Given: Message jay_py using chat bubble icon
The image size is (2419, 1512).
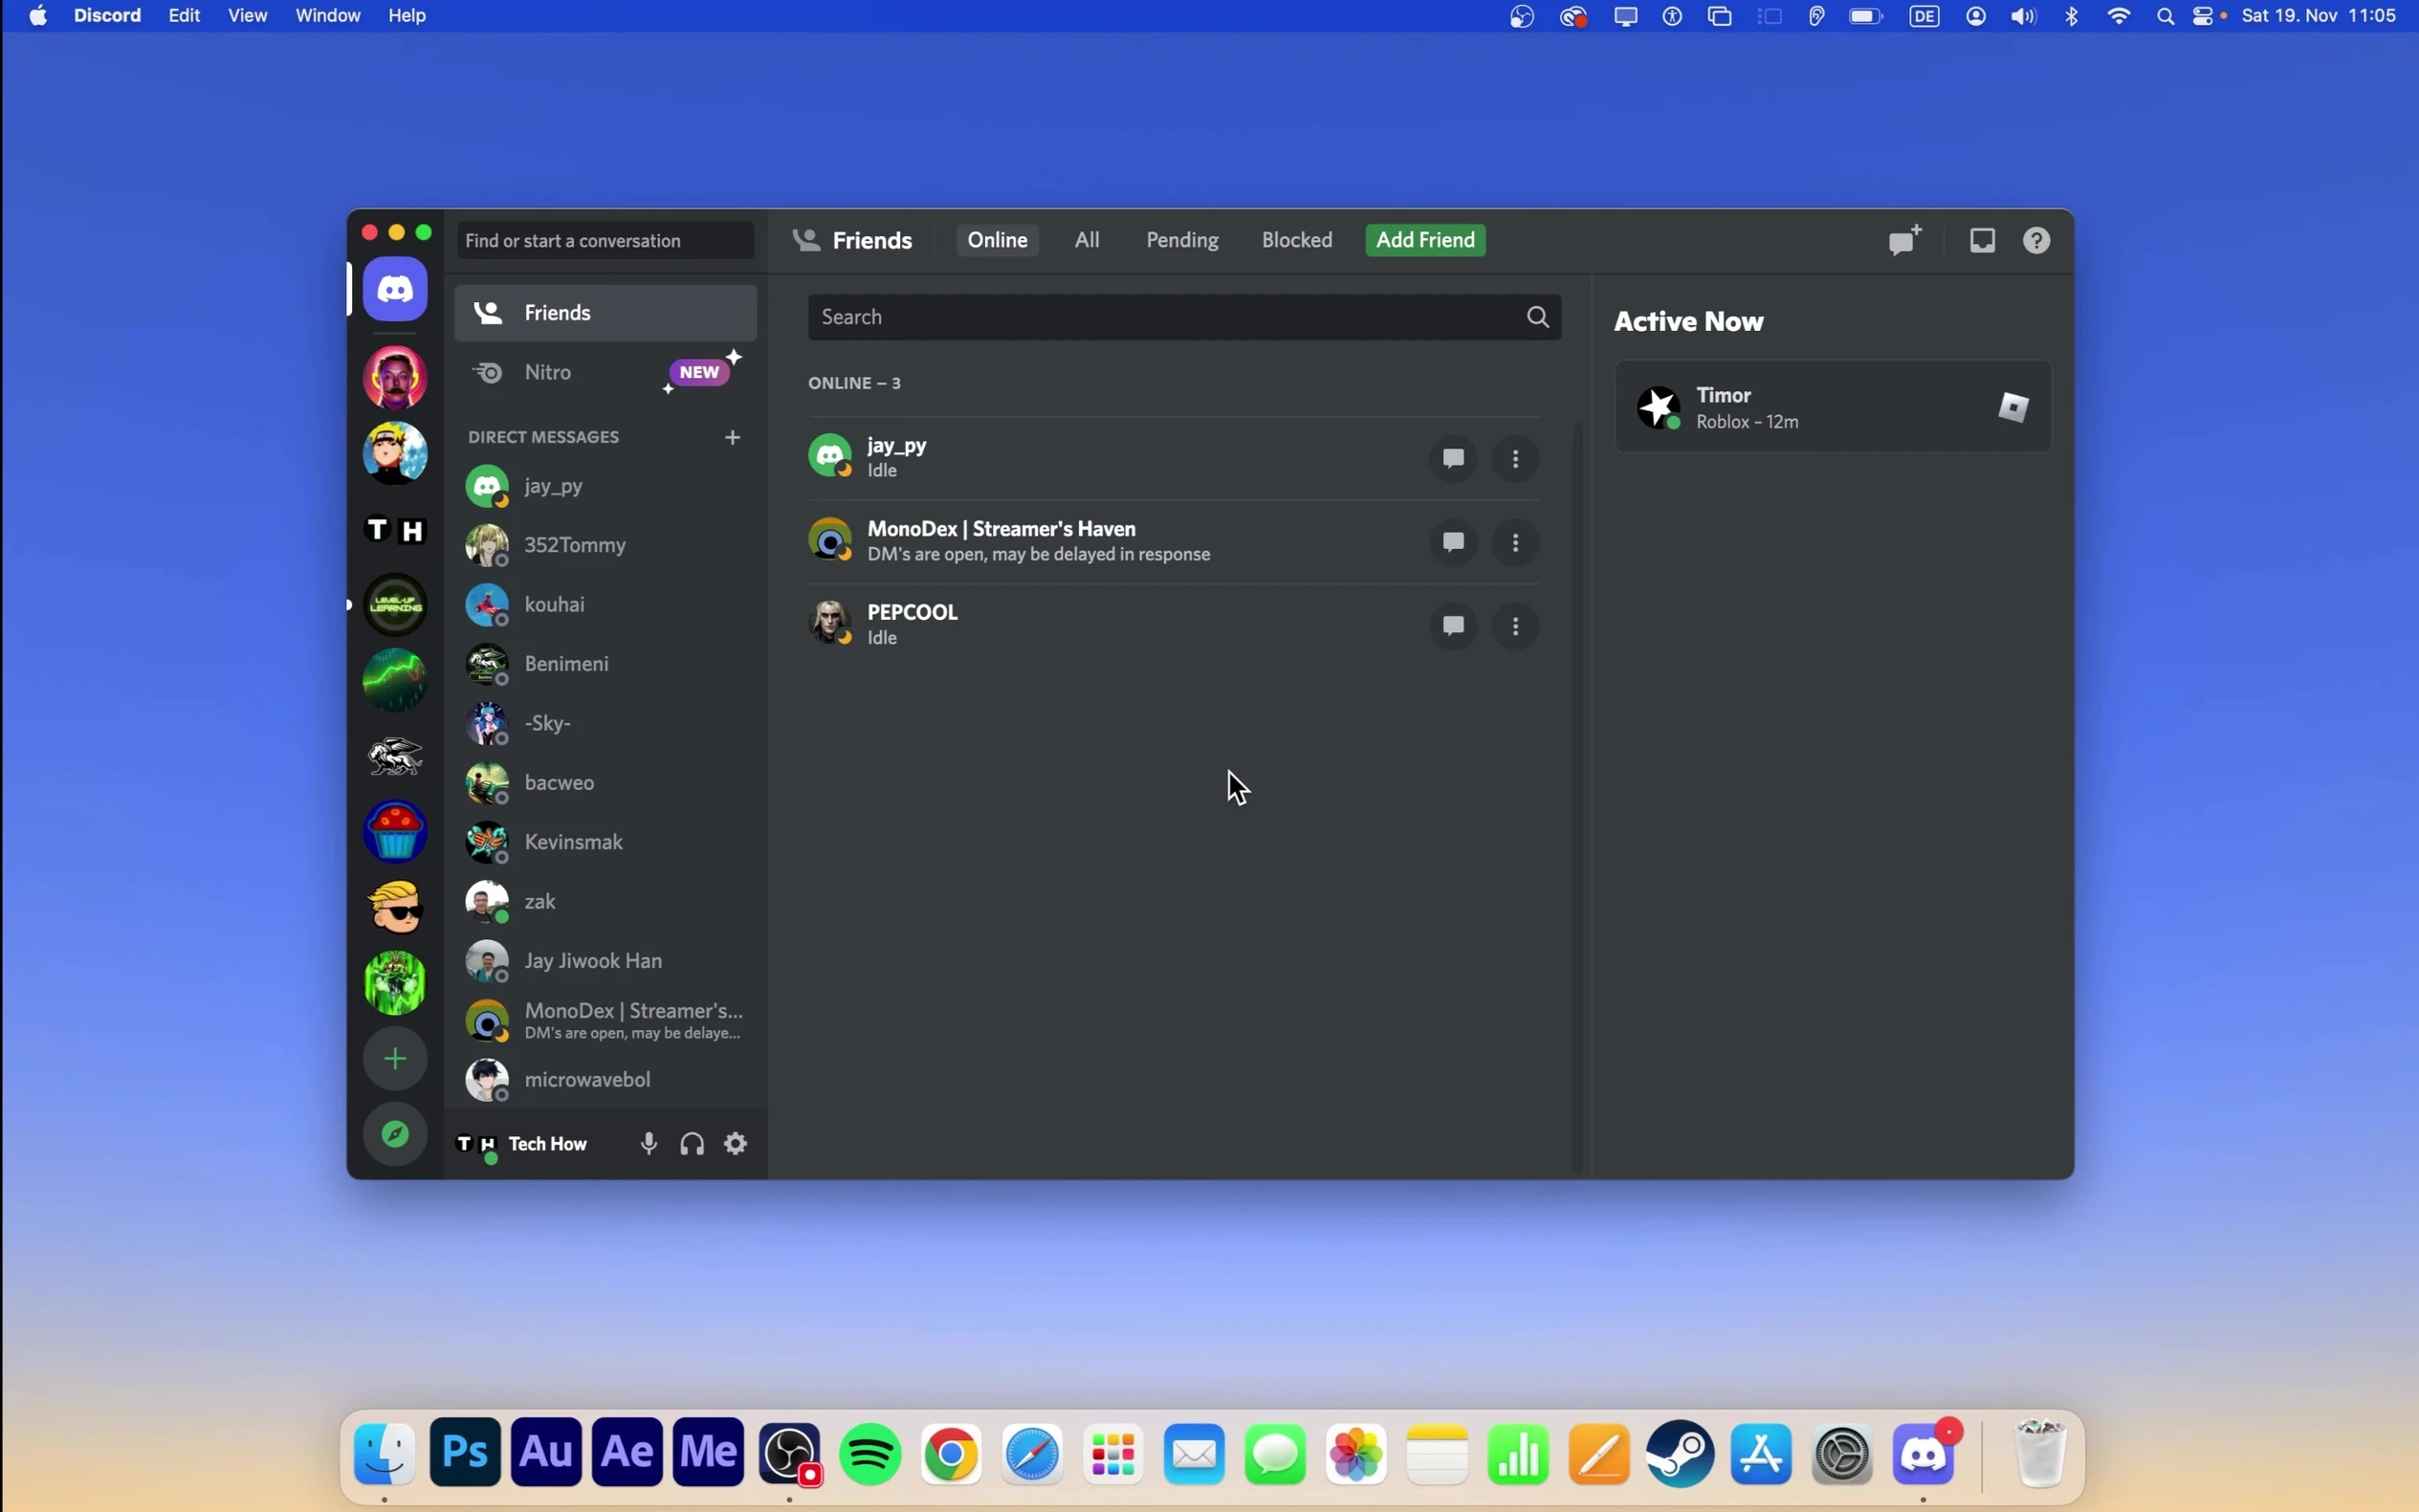Looking at the screenshot, I should [x=1453, y=459].
